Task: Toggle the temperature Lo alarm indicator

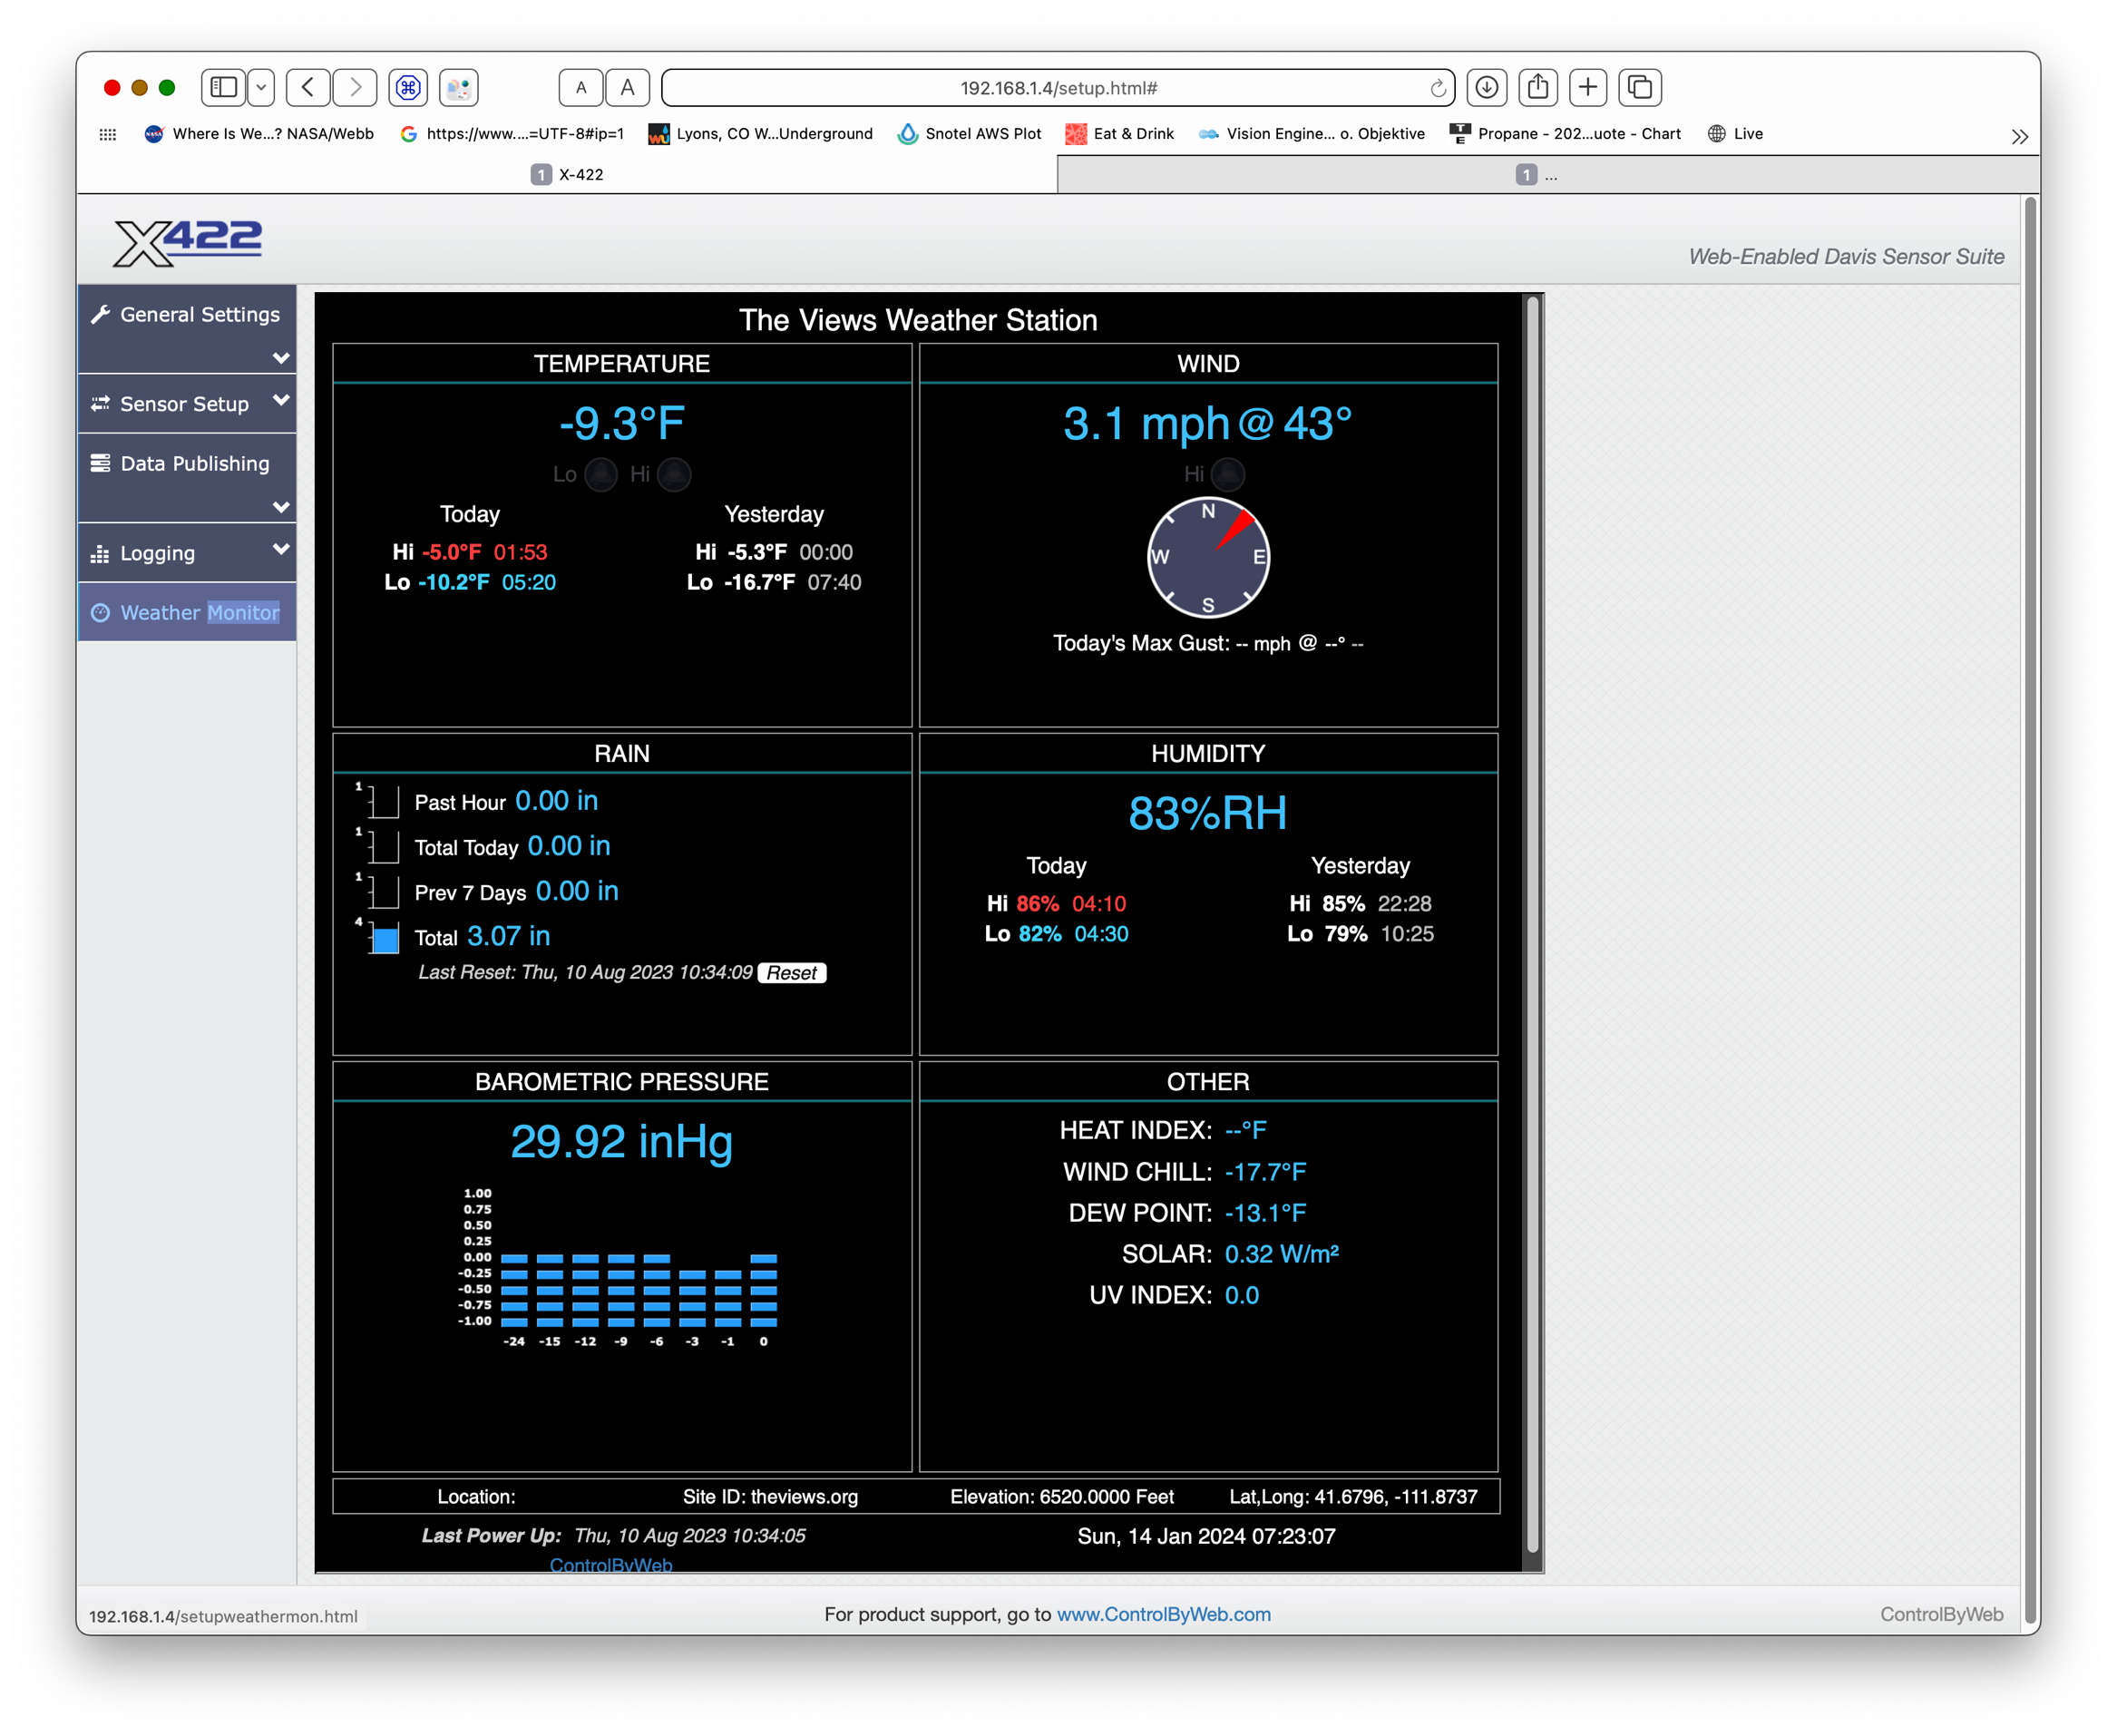Action: click(601, 474)
